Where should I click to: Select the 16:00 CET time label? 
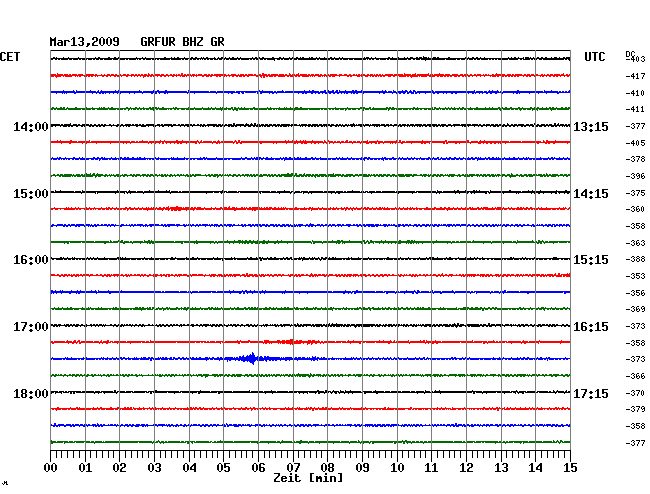[x=31, y=260]
